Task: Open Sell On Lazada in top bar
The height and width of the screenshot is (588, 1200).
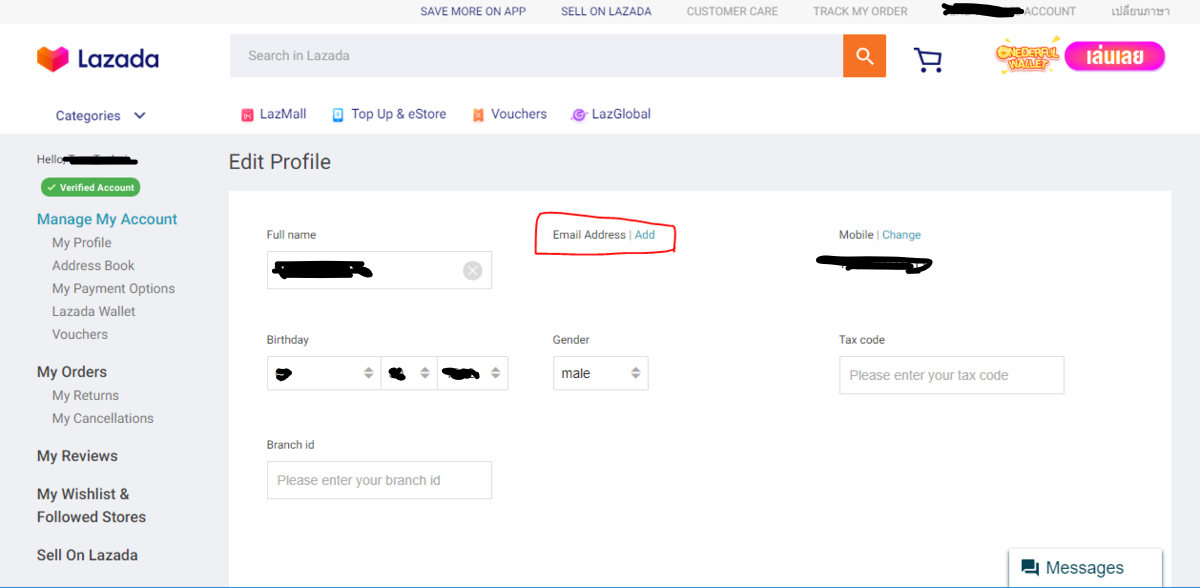Action: coord(606,12)
